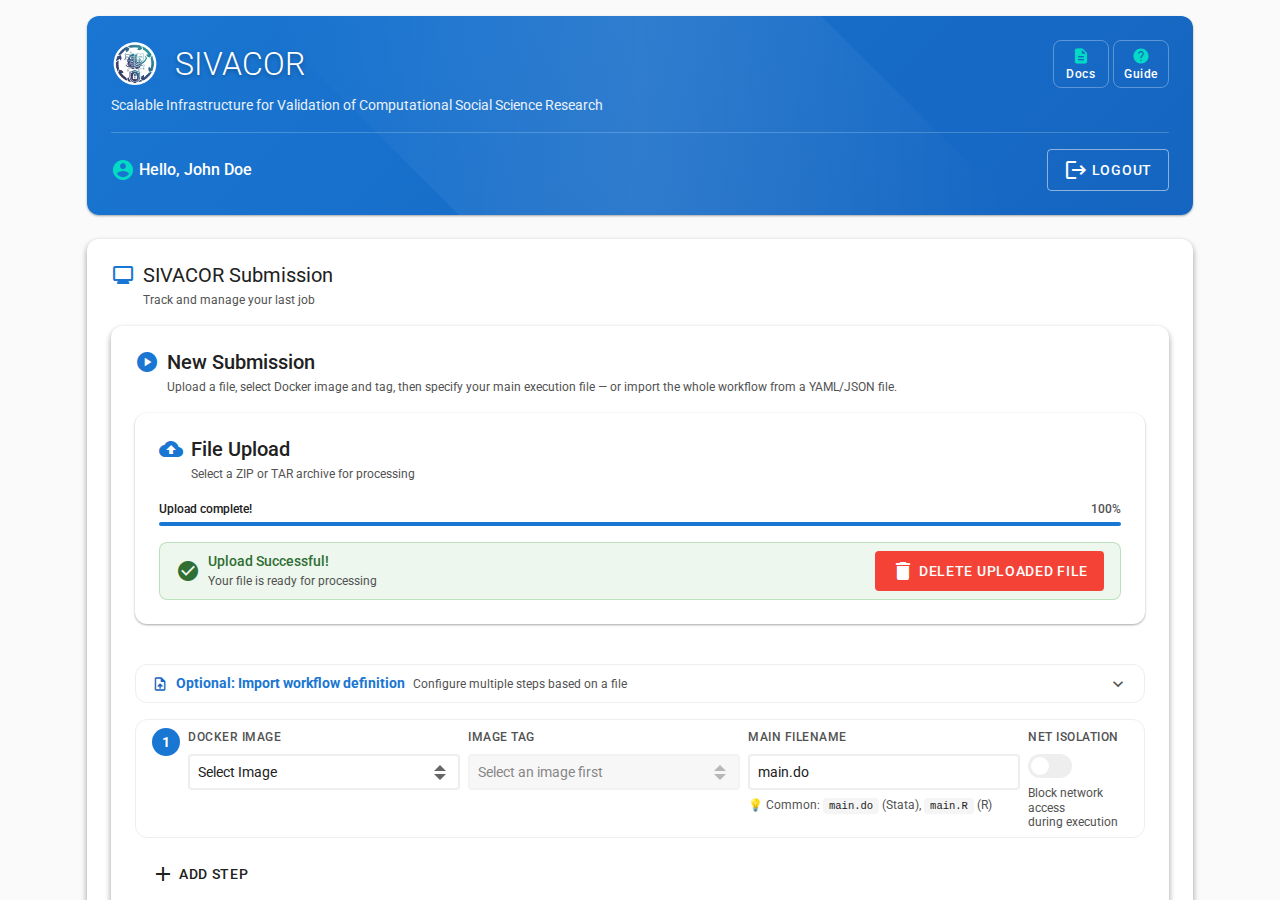Click the import workflow file icon
The height and width of the screenshot is (900, 1280).
click(x=160, y=684)
